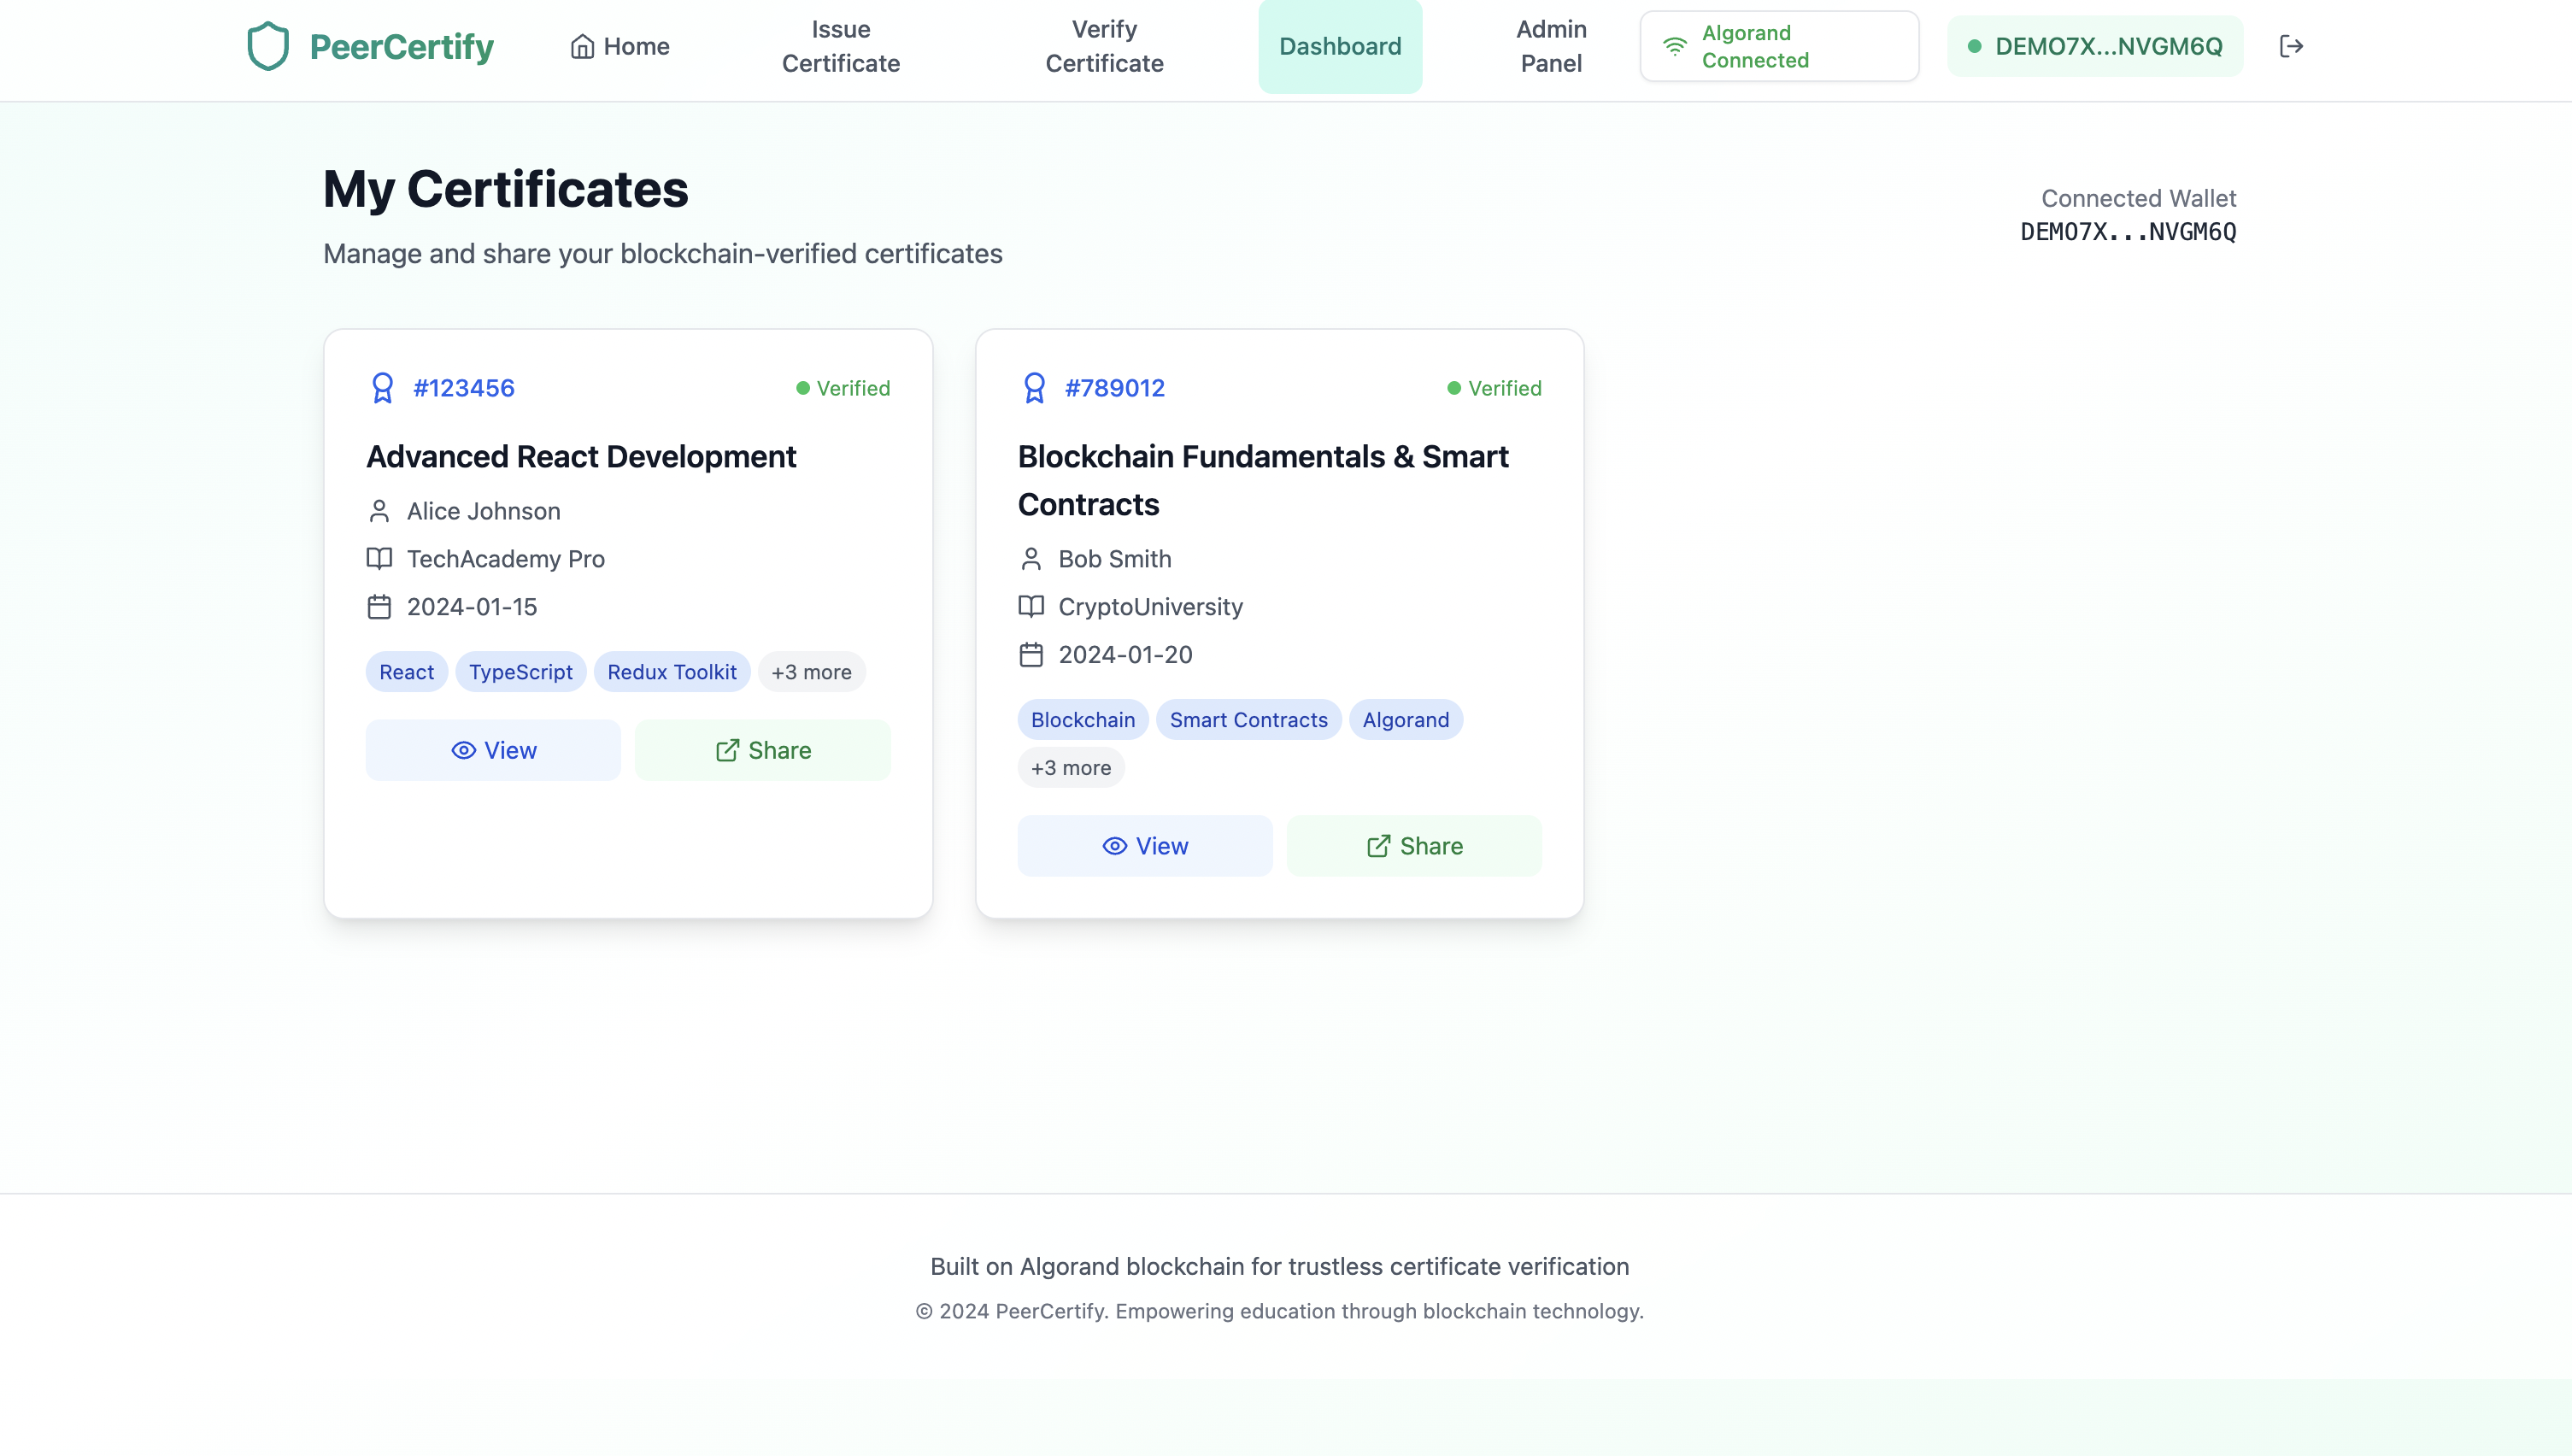
Task: Expand '+3 more' skills on the React certificate
Action: coord(811,672)
